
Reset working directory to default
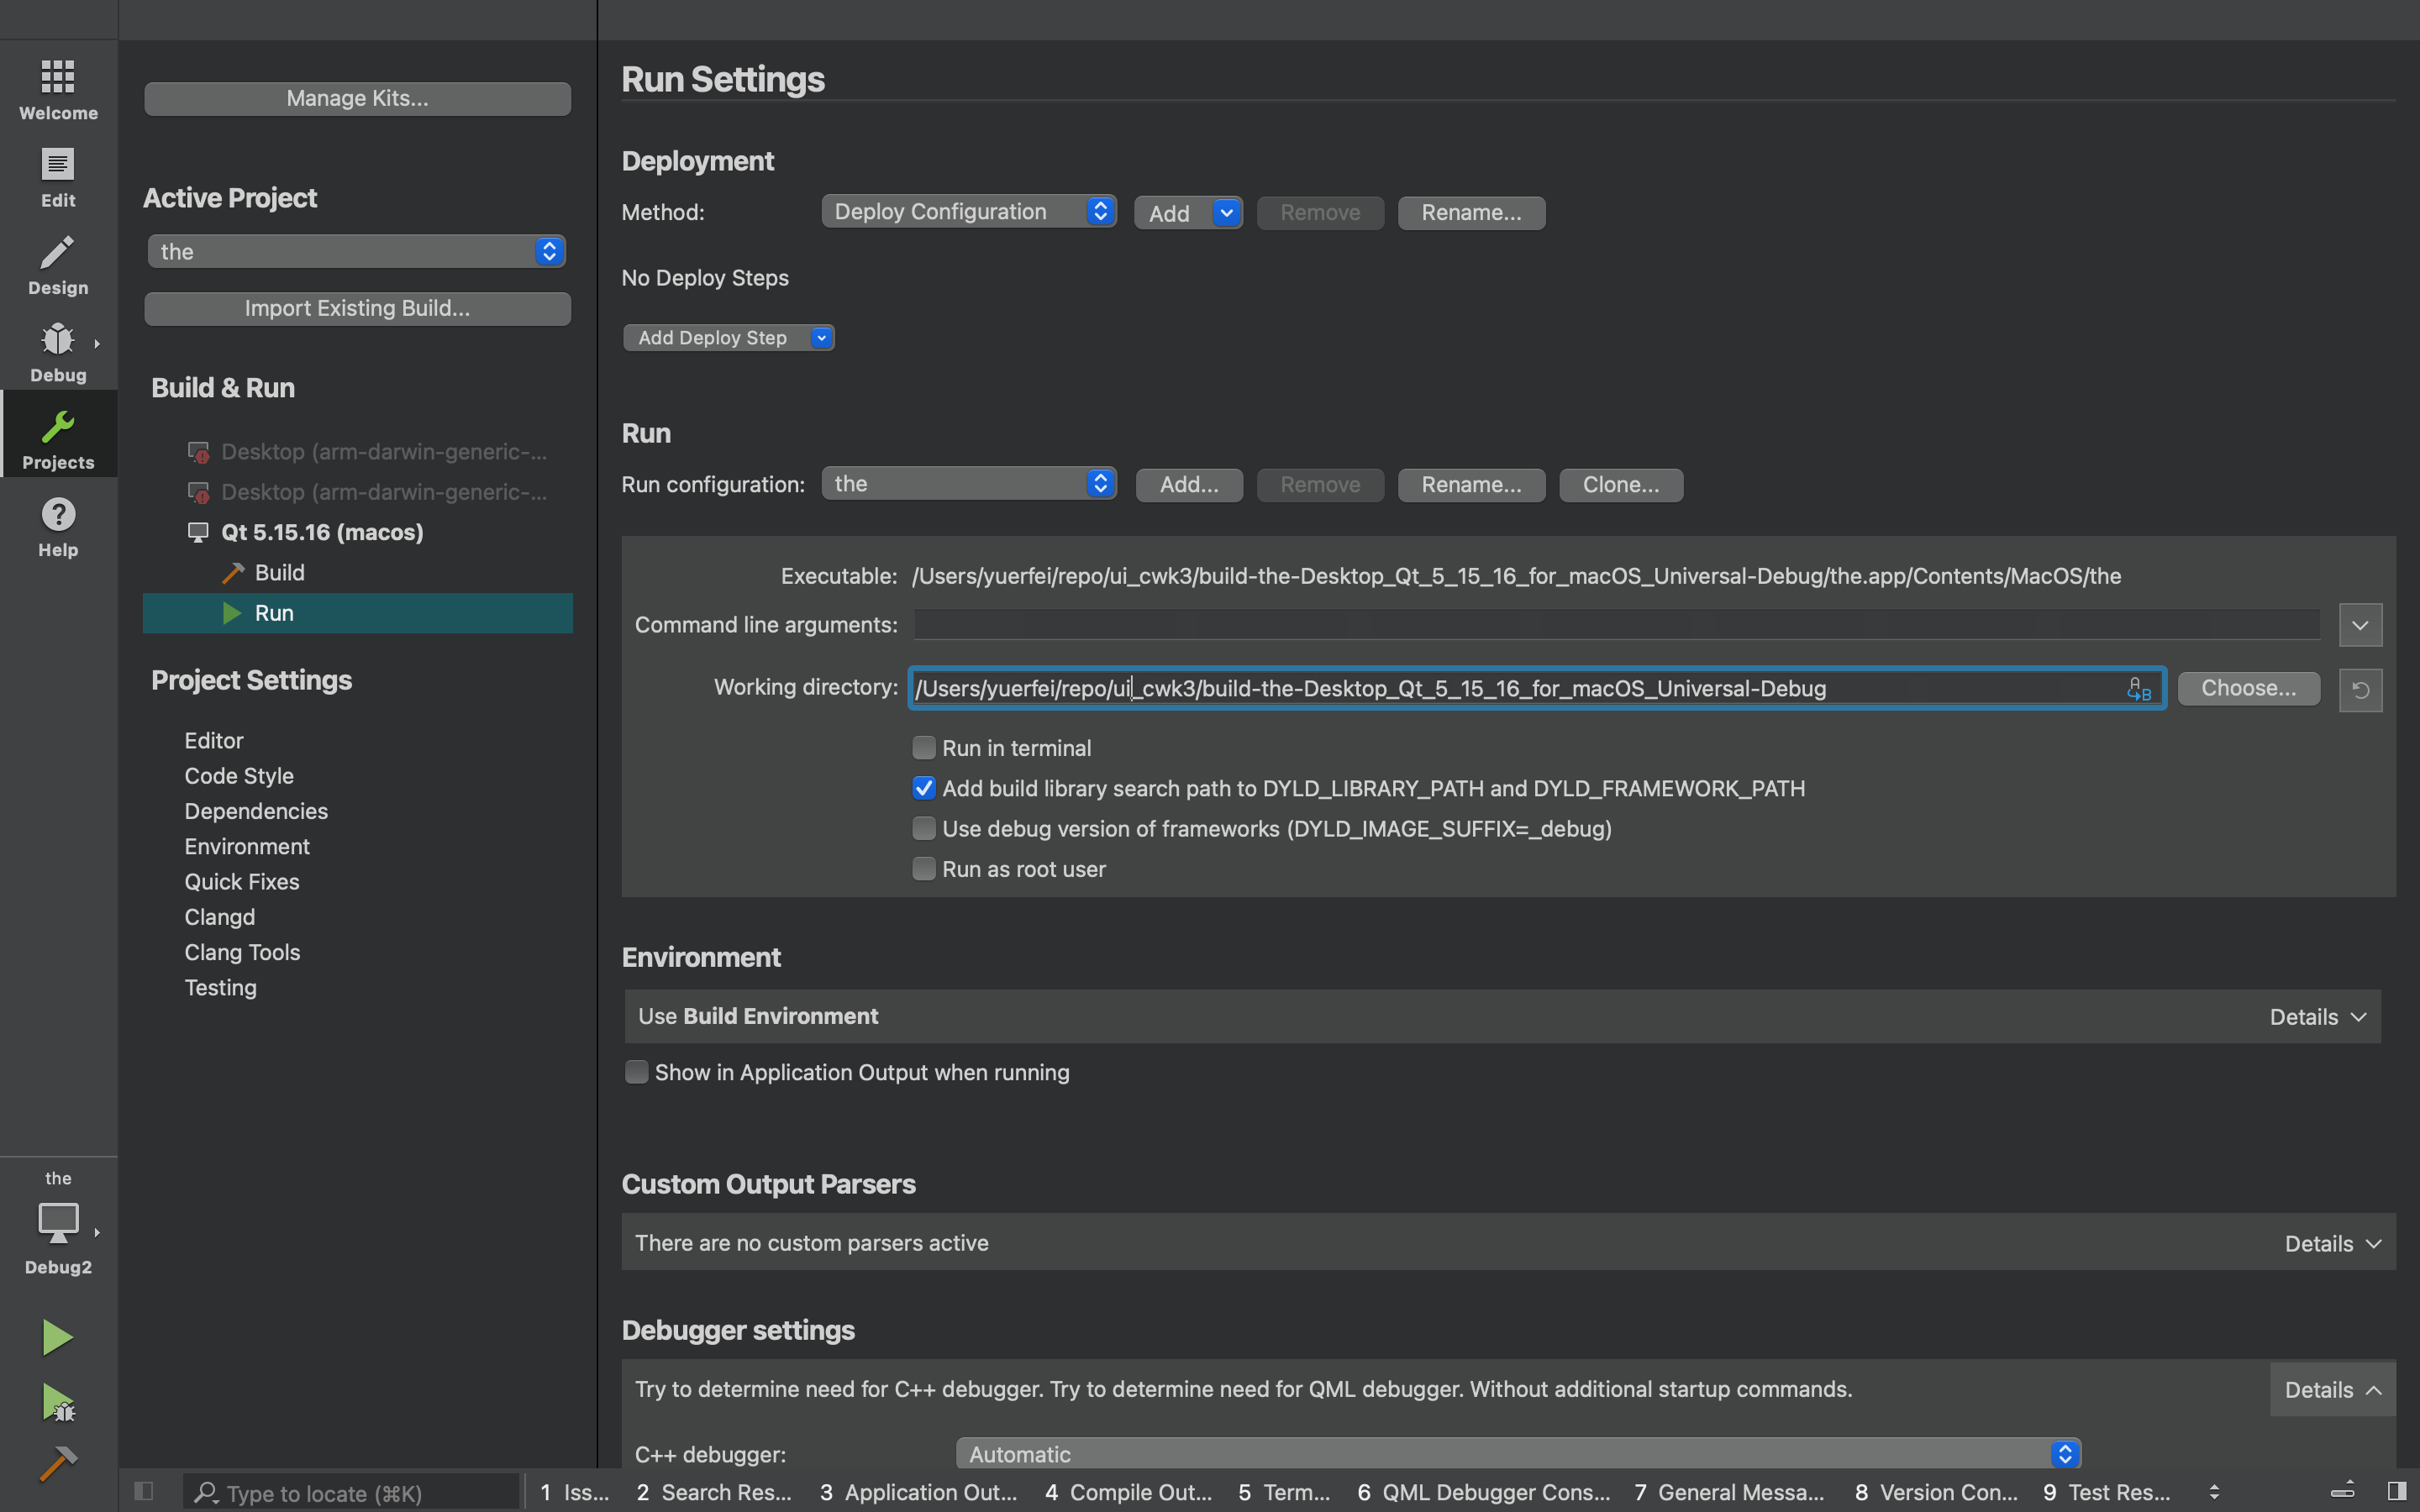point(2360,690)
